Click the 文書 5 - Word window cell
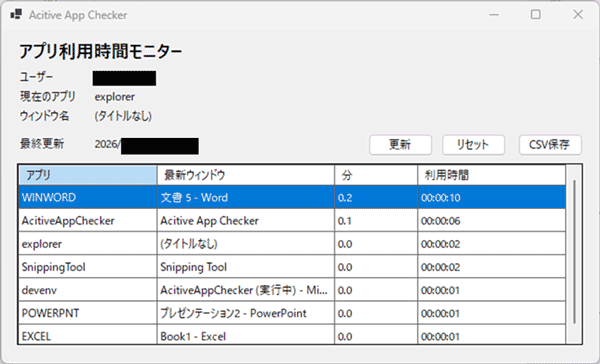 [246, 198]
